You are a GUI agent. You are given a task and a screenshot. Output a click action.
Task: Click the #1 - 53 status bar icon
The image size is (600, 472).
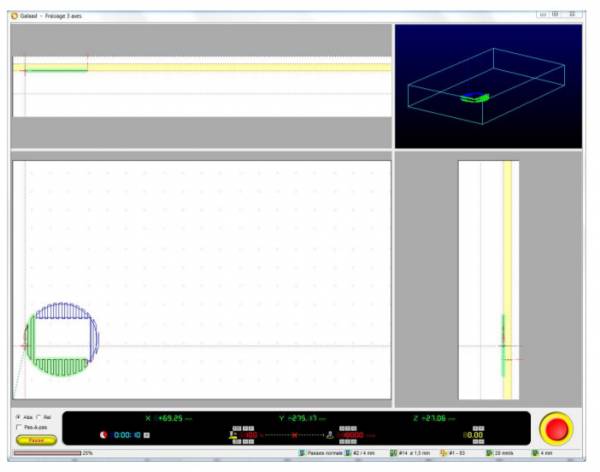(443, 453)
